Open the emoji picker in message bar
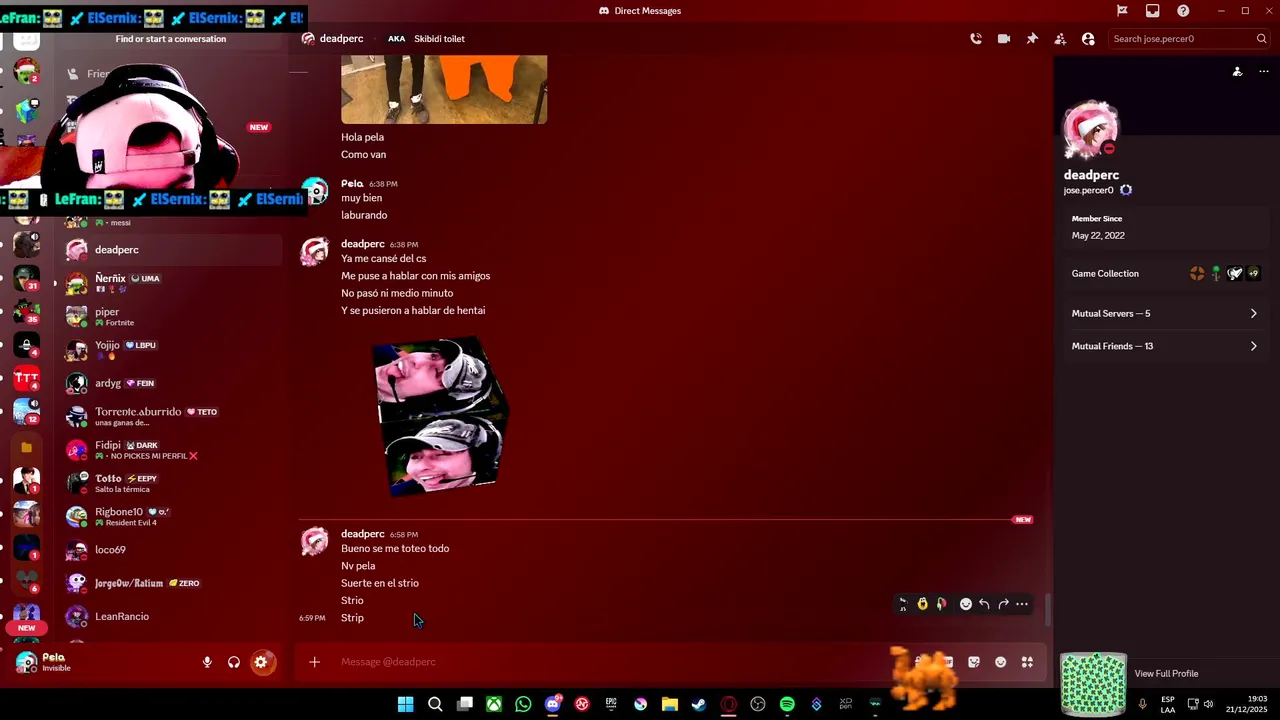The height and width of the screenshot is (720, 1280). click(x=1000, y=662)
